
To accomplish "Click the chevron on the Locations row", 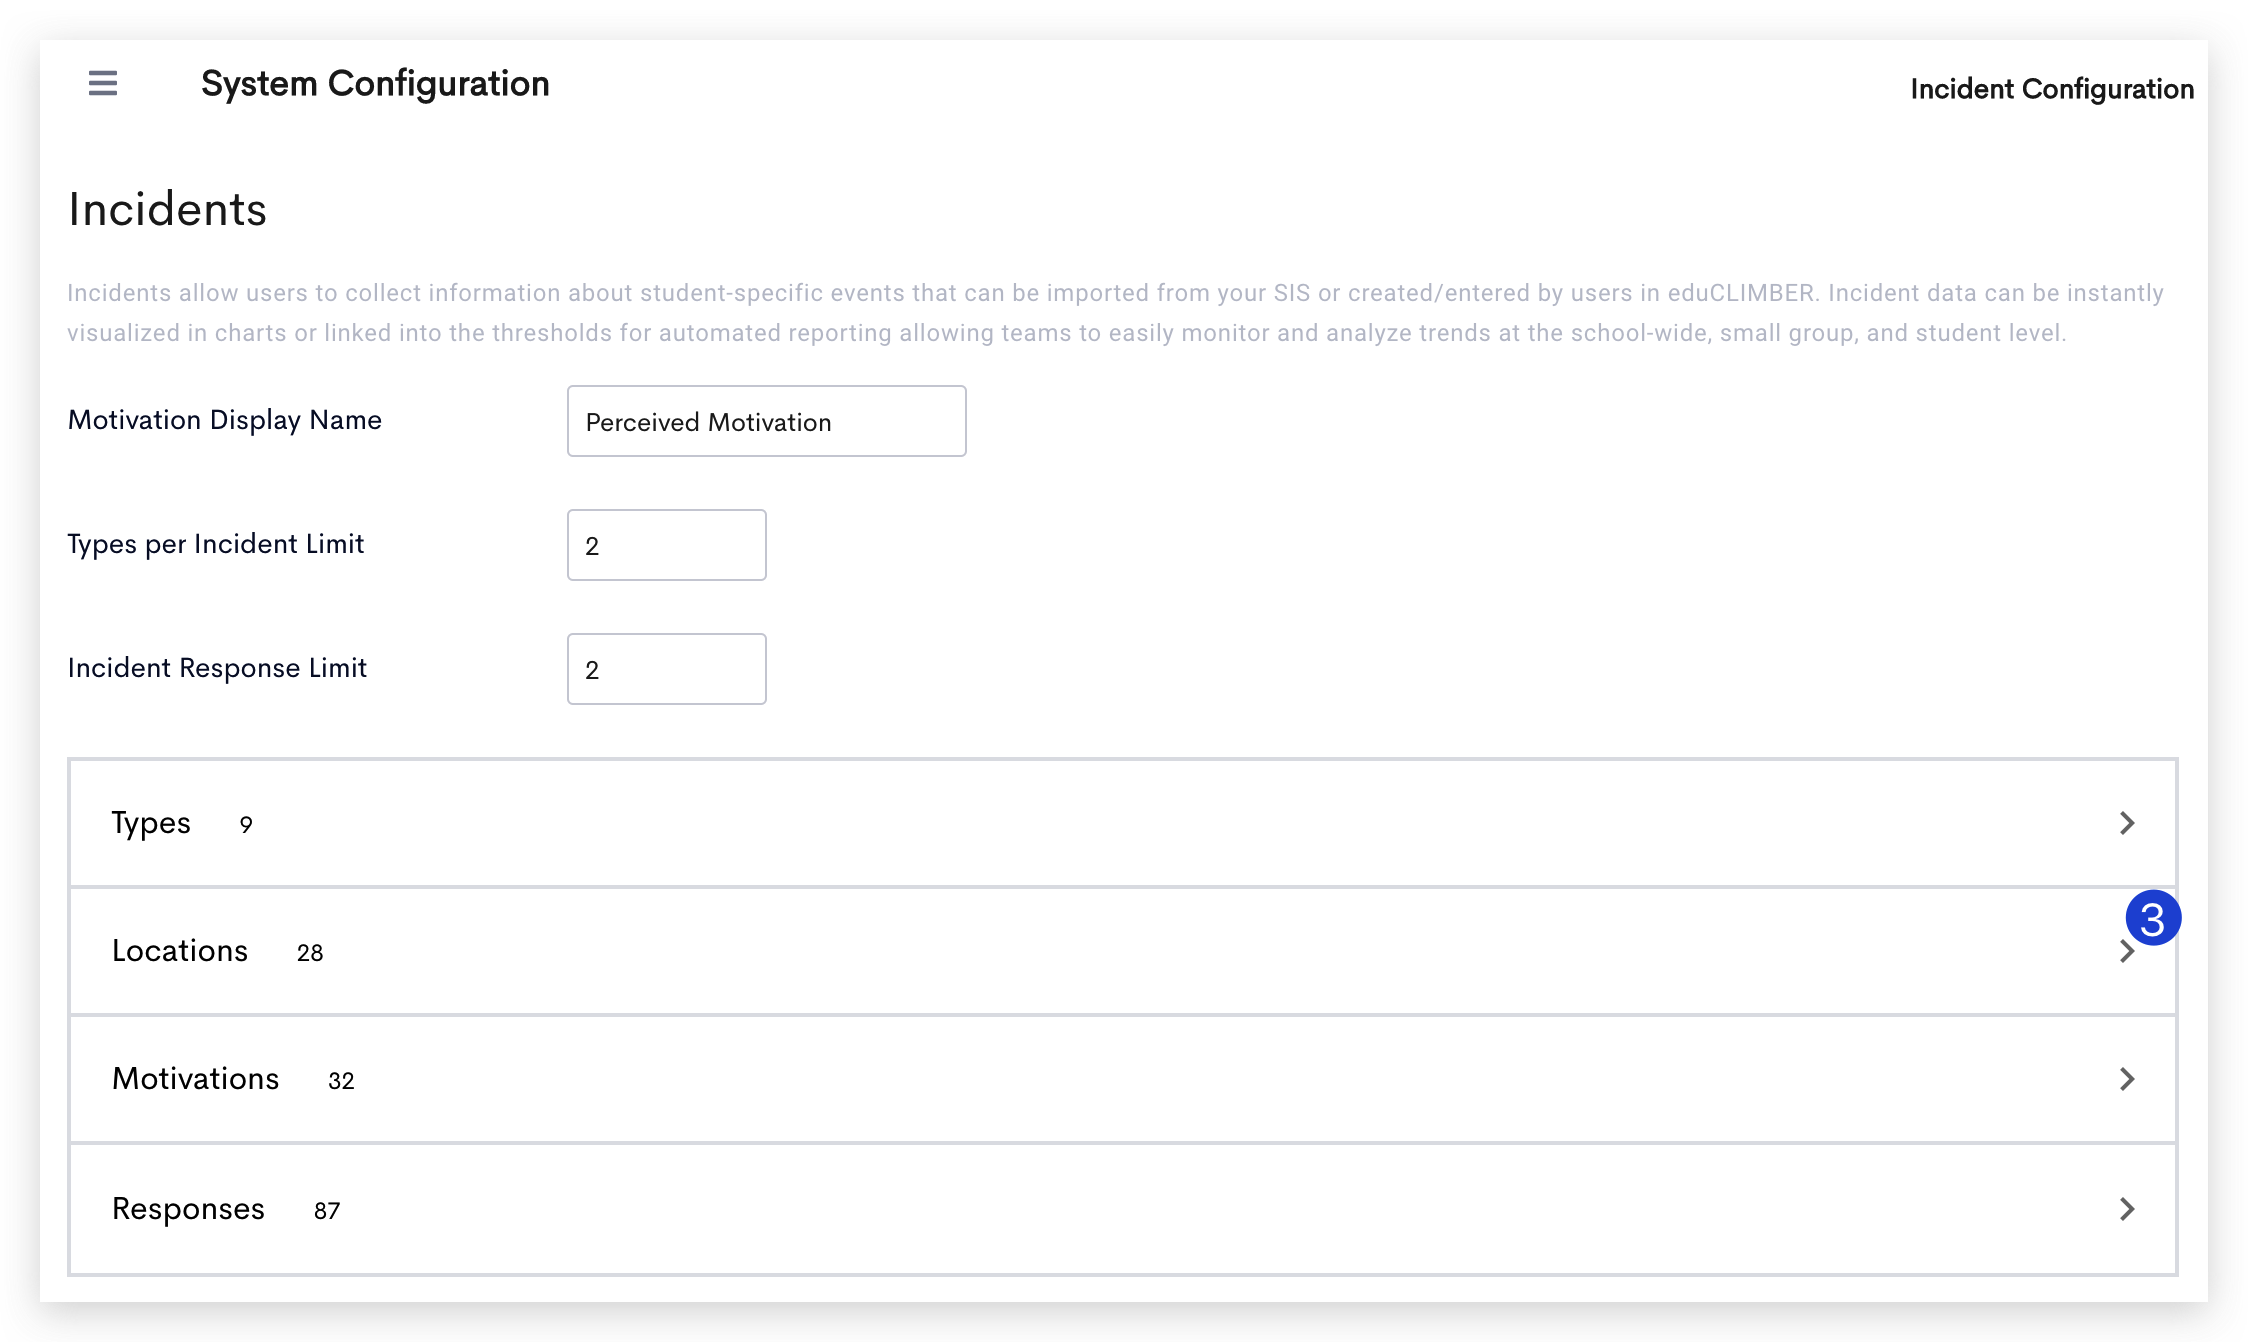I will [x=2128, y=951].
